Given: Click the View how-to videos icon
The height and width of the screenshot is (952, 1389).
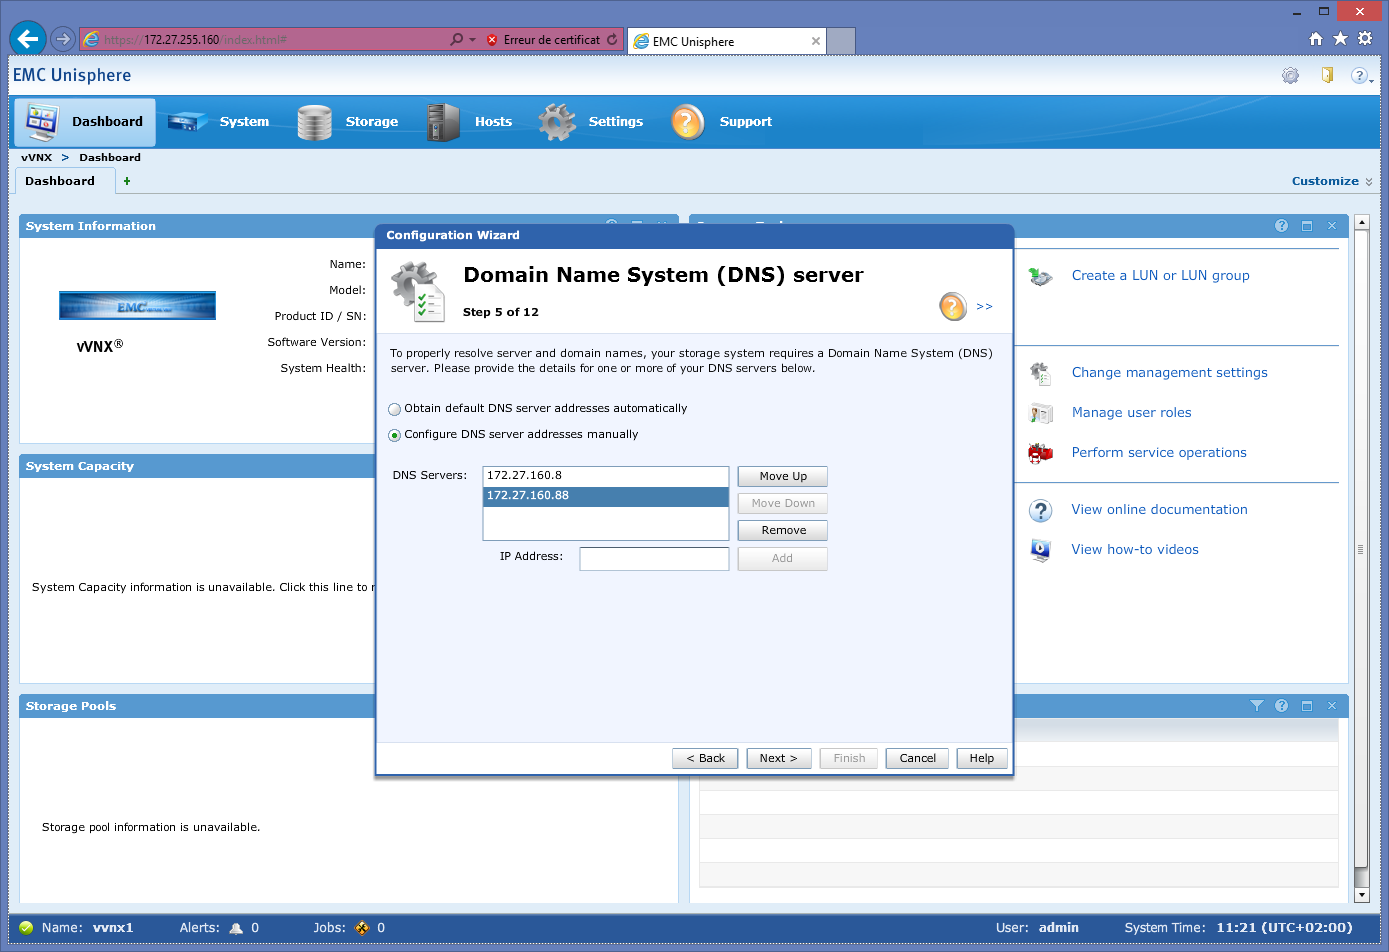Looking at the screenshot, I should 1040,550.
